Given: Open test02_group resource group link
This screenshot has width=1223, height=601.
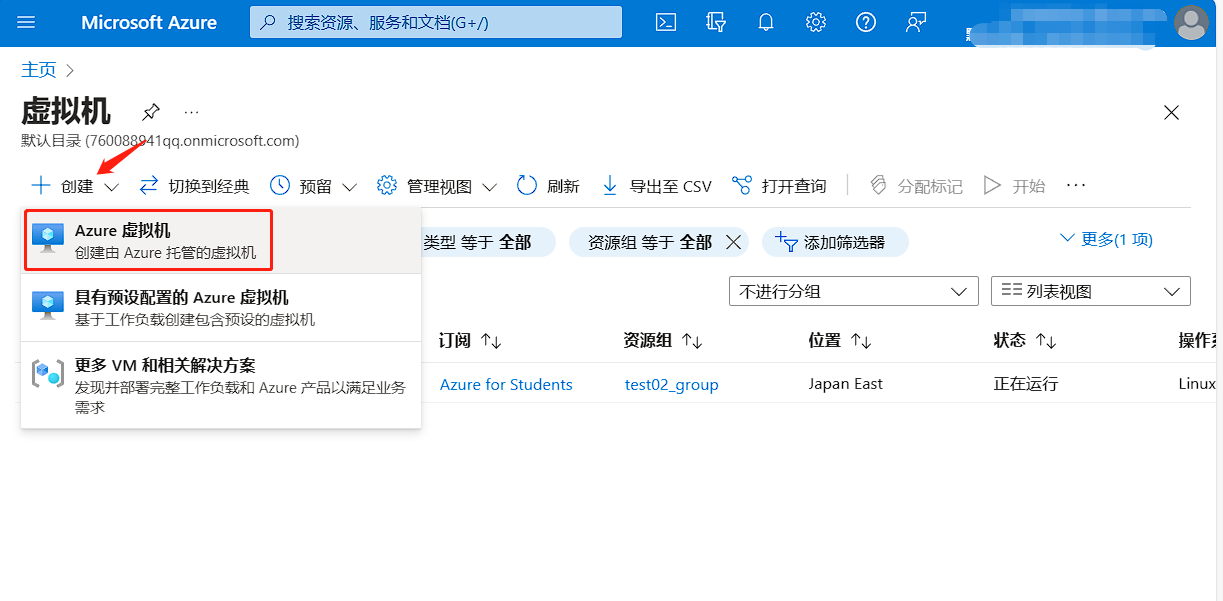Looking at the screenshot, I should pos(671,385).
